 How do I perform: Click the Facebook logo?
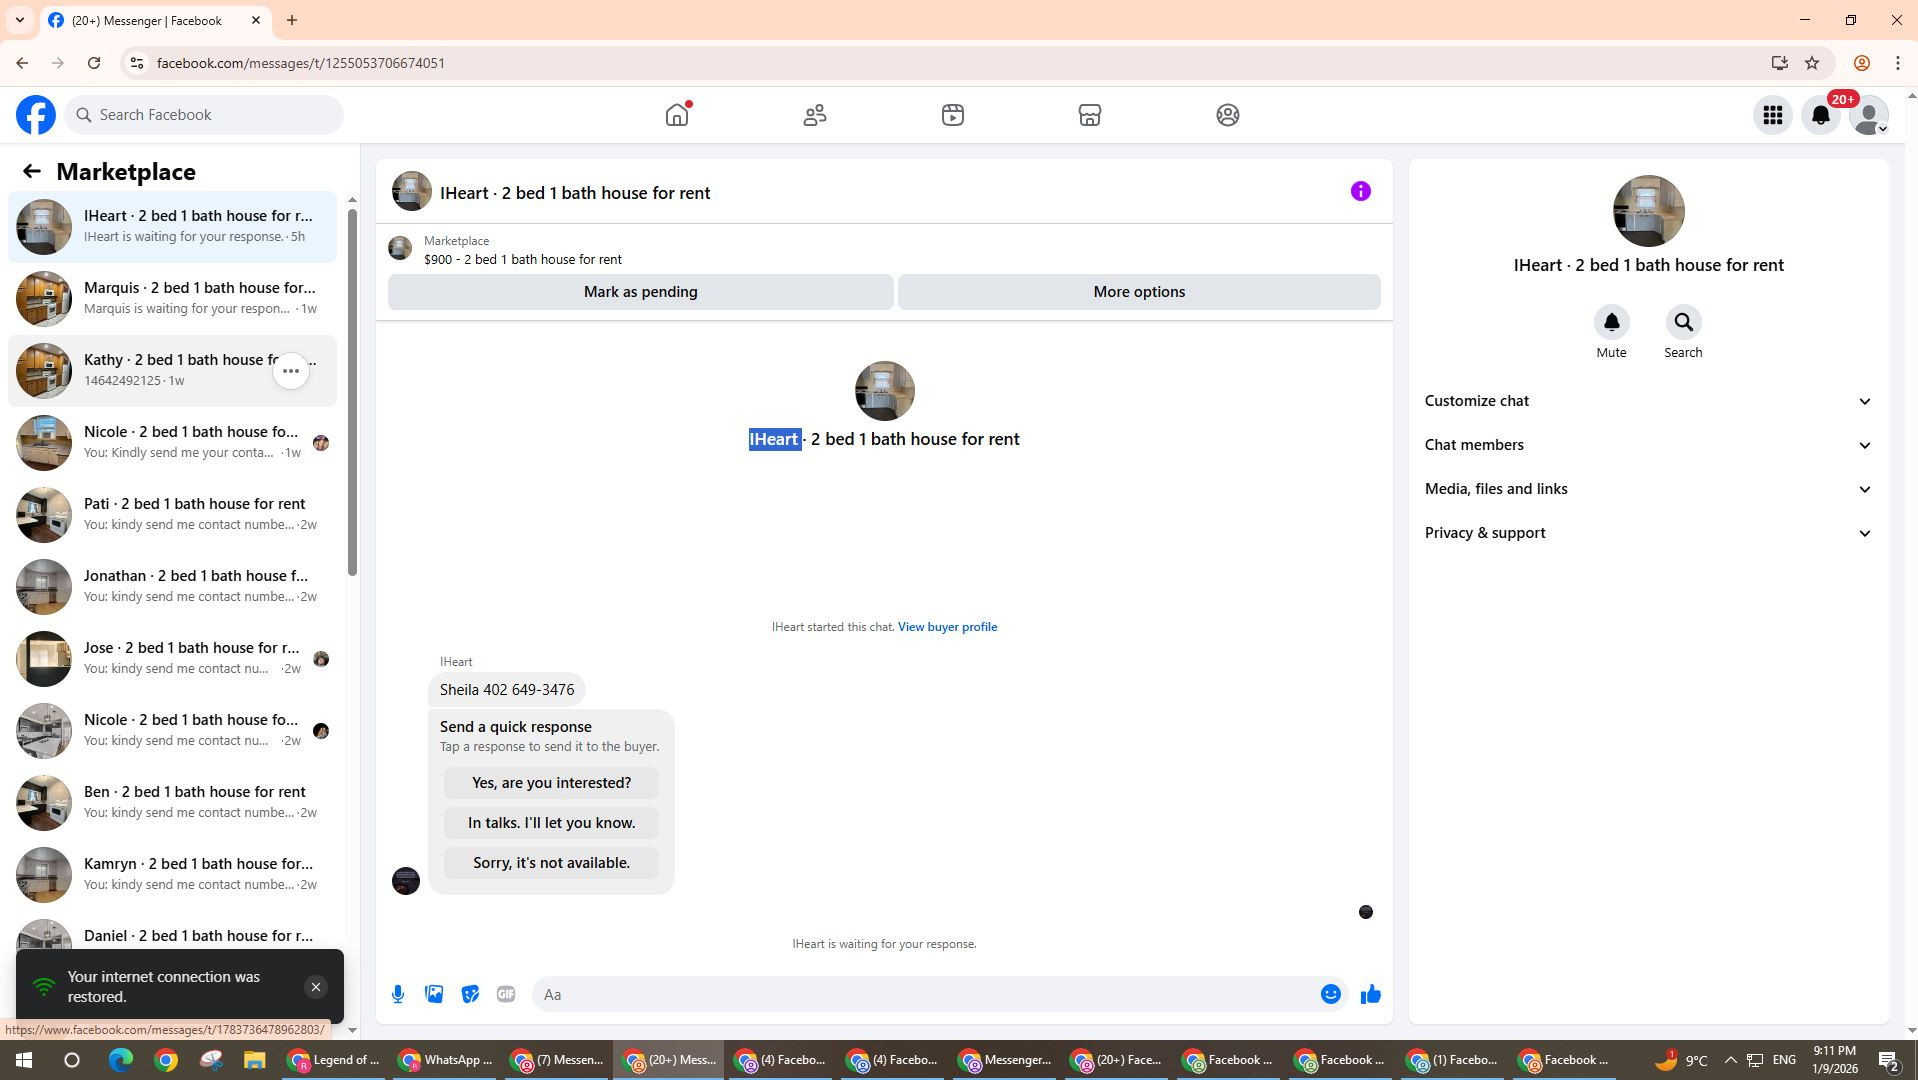click(36, 115)
